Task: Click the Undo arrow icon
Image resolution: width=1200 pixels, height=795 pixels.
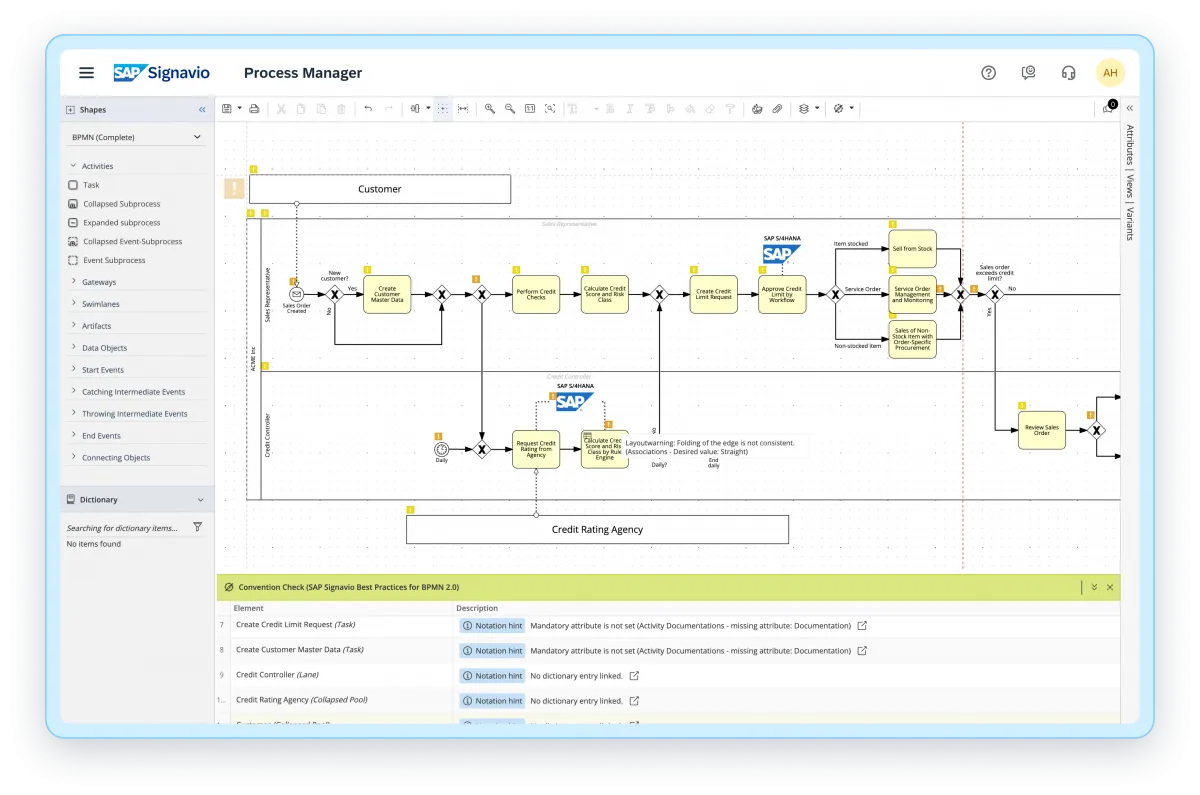Action: pos(368,108)
